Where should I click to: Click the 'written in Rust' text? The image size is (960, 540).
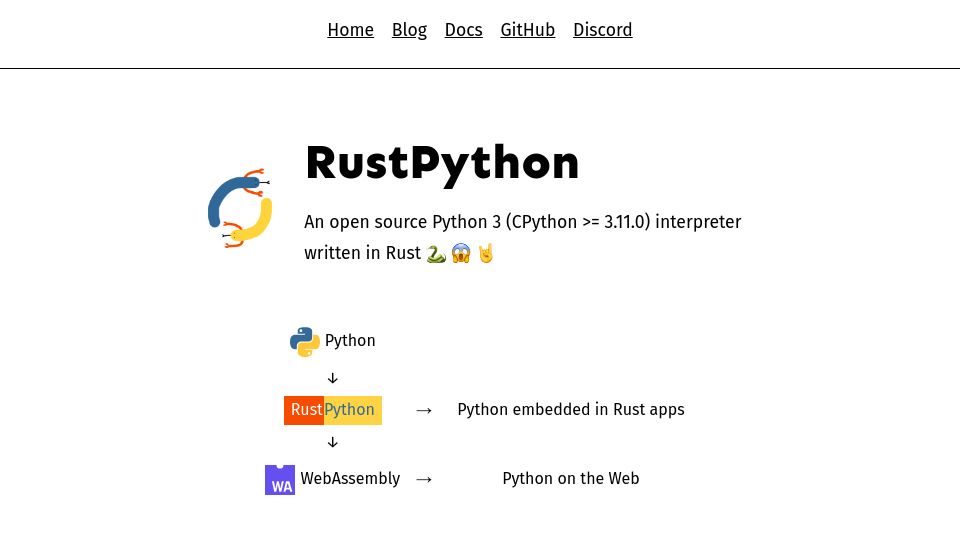(x=362, y=253)
